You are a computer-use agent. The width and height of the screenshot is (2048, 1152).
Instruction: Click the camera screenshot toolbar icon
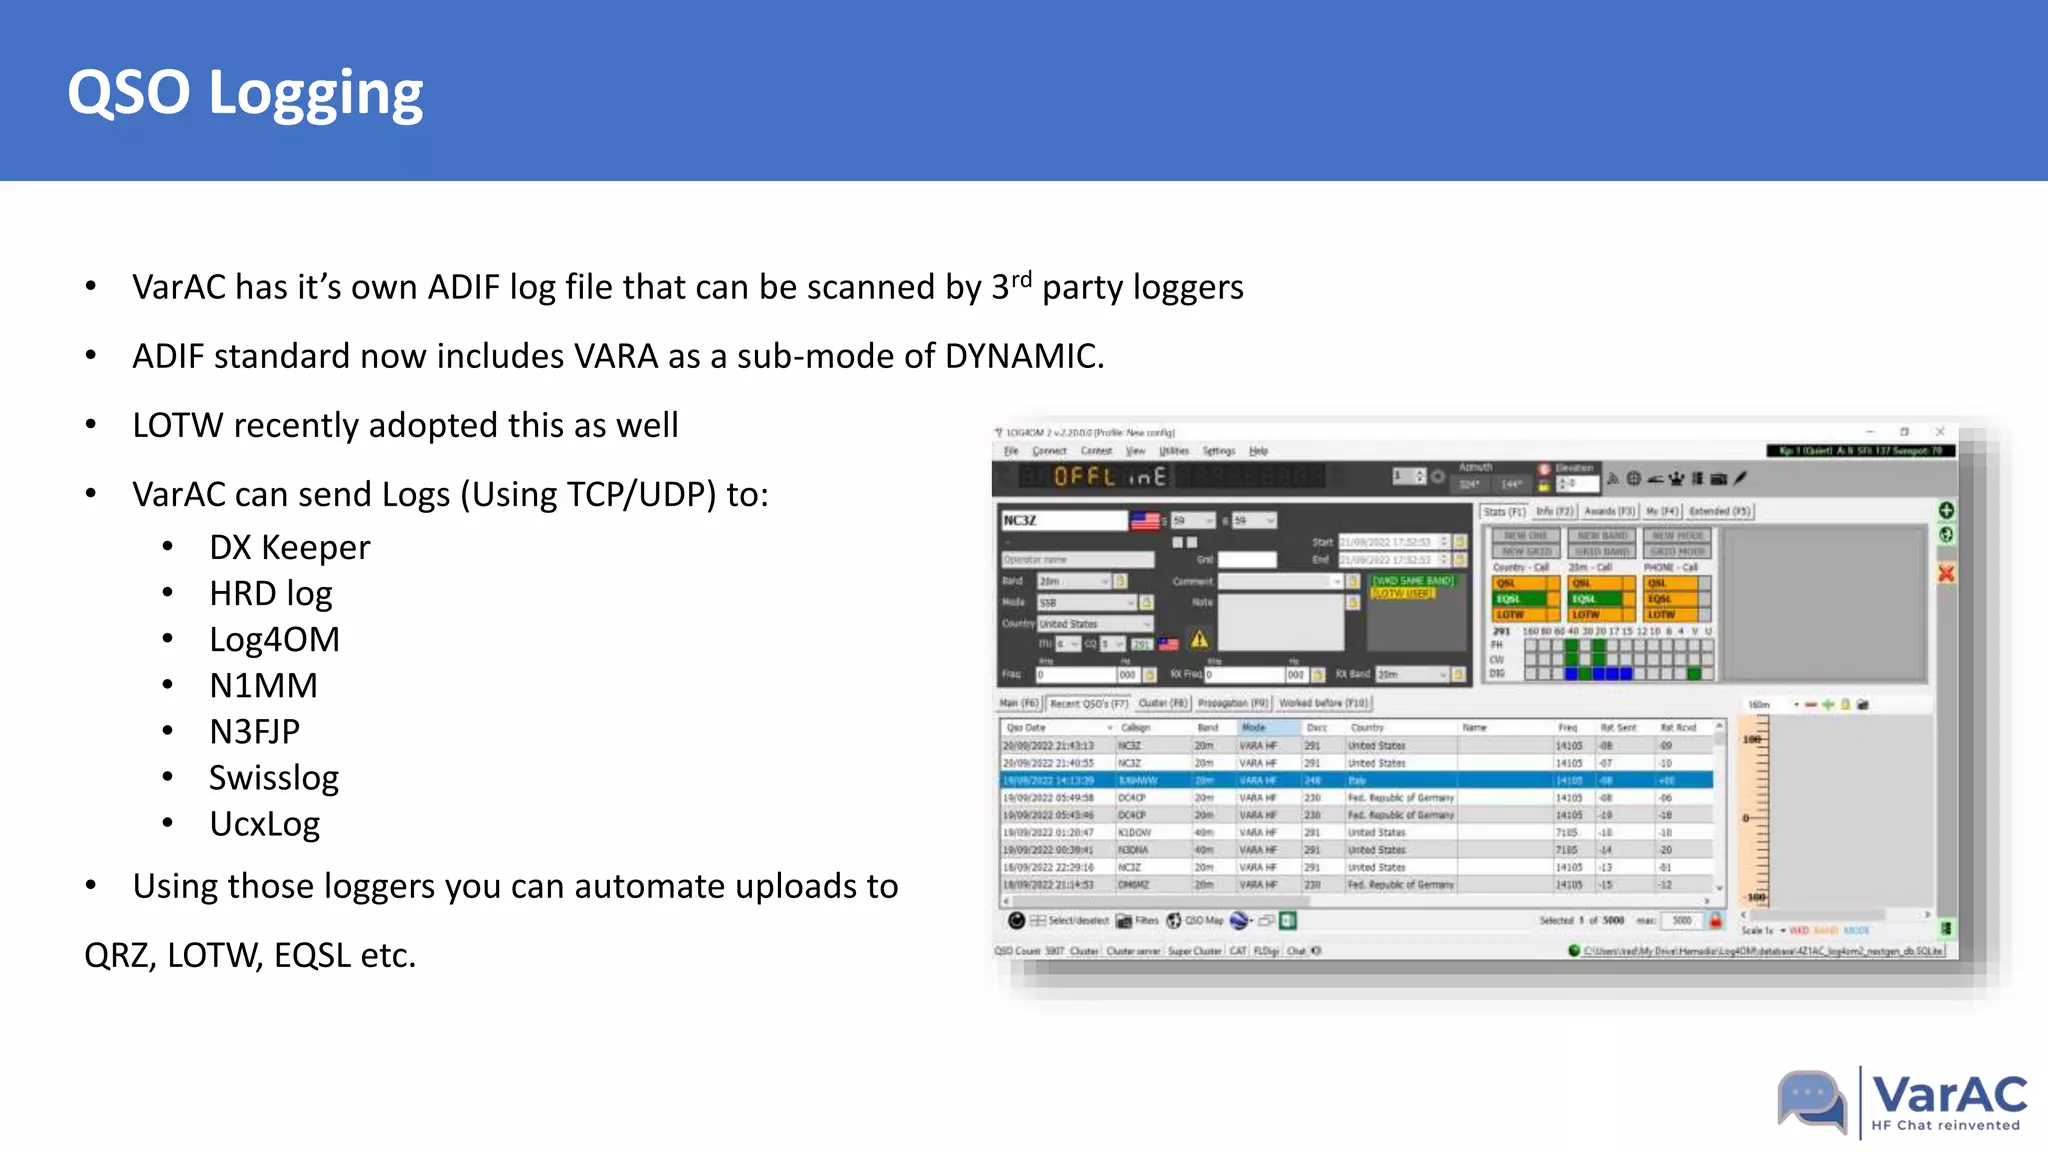pyautogui.click(x=1719, y=479)
